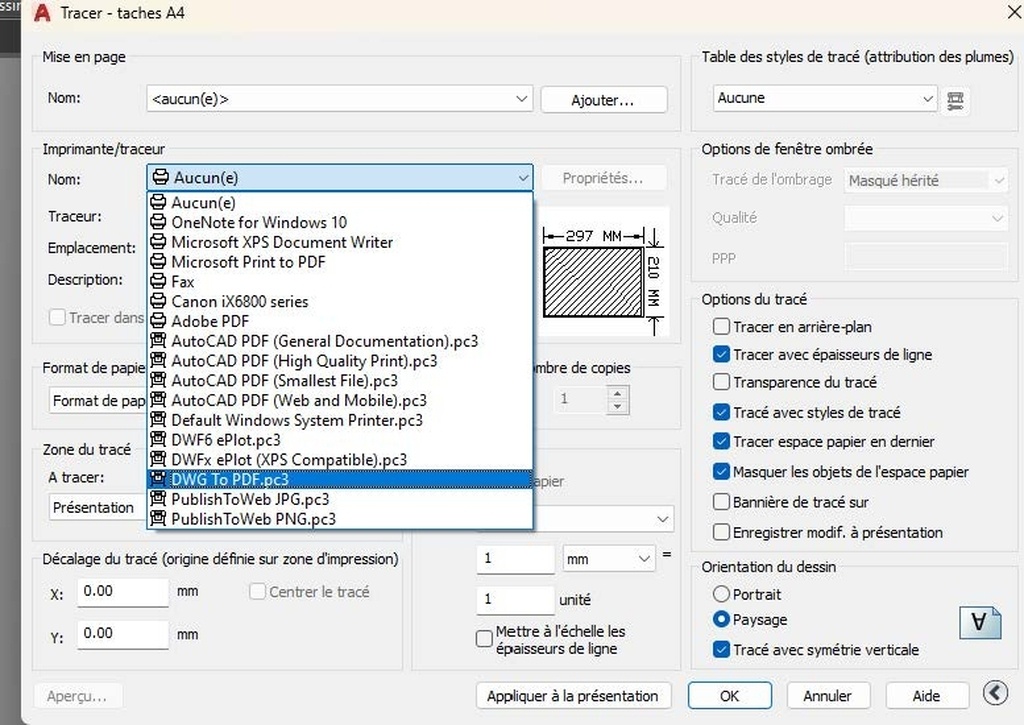Open the mm units dropdown

(x=609, y=559)
